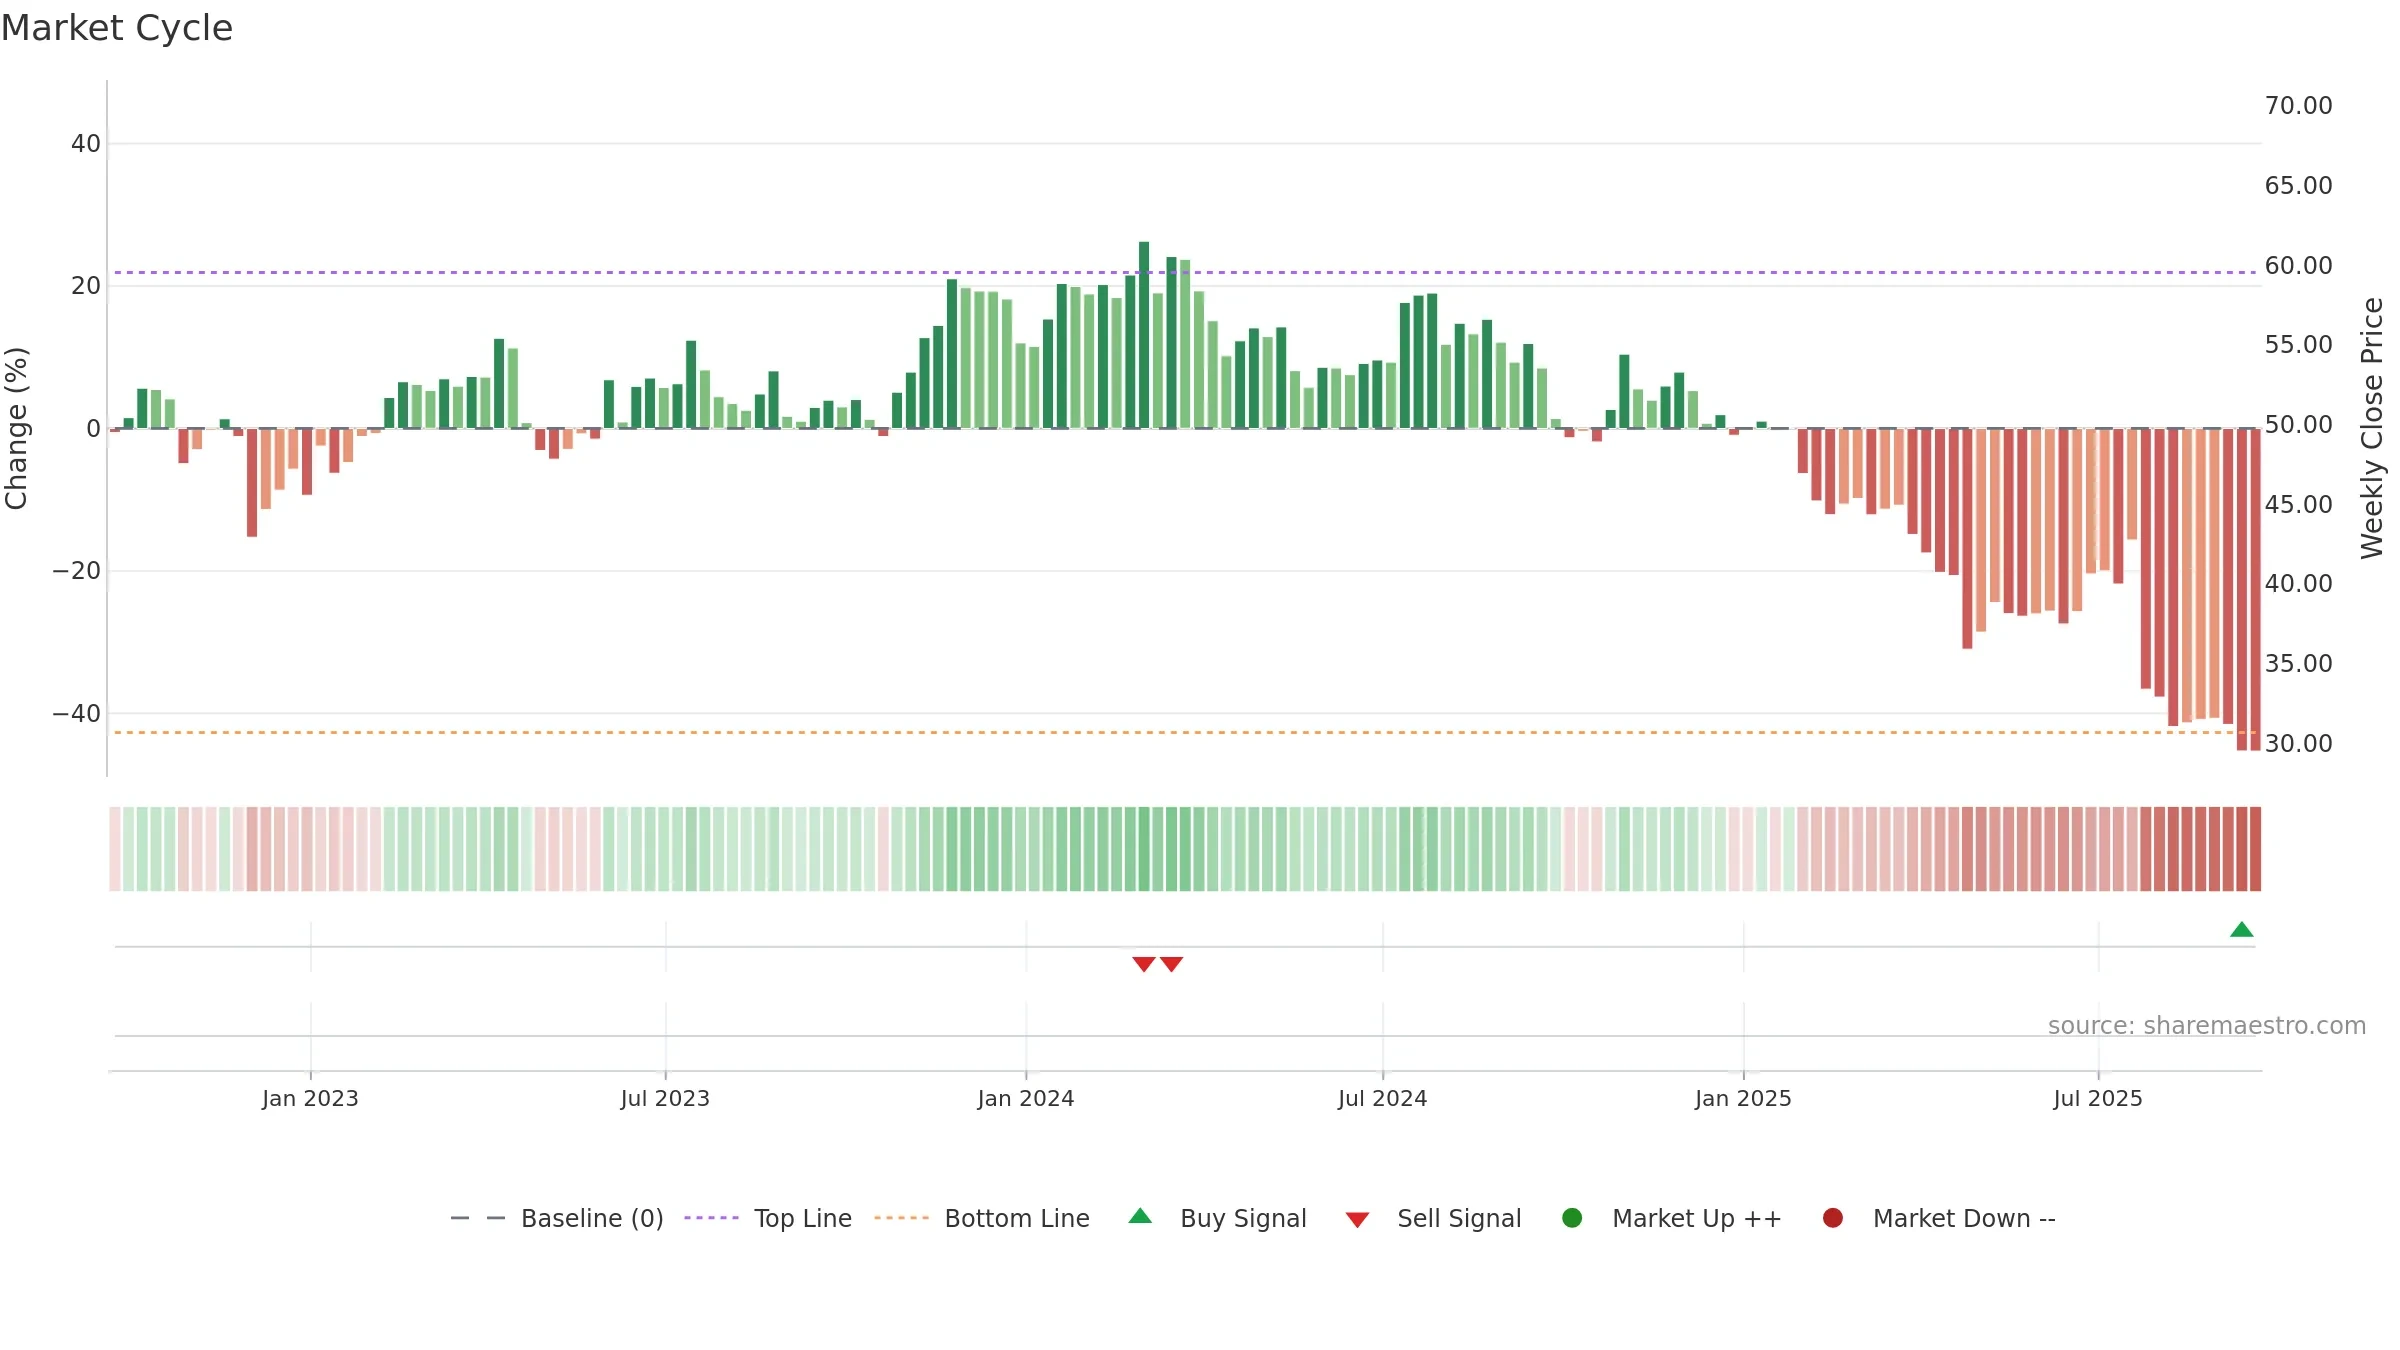Click the 35.00 price axis tick
The width and height of the screenshot is (2400, 1350).
[2298, 663]
